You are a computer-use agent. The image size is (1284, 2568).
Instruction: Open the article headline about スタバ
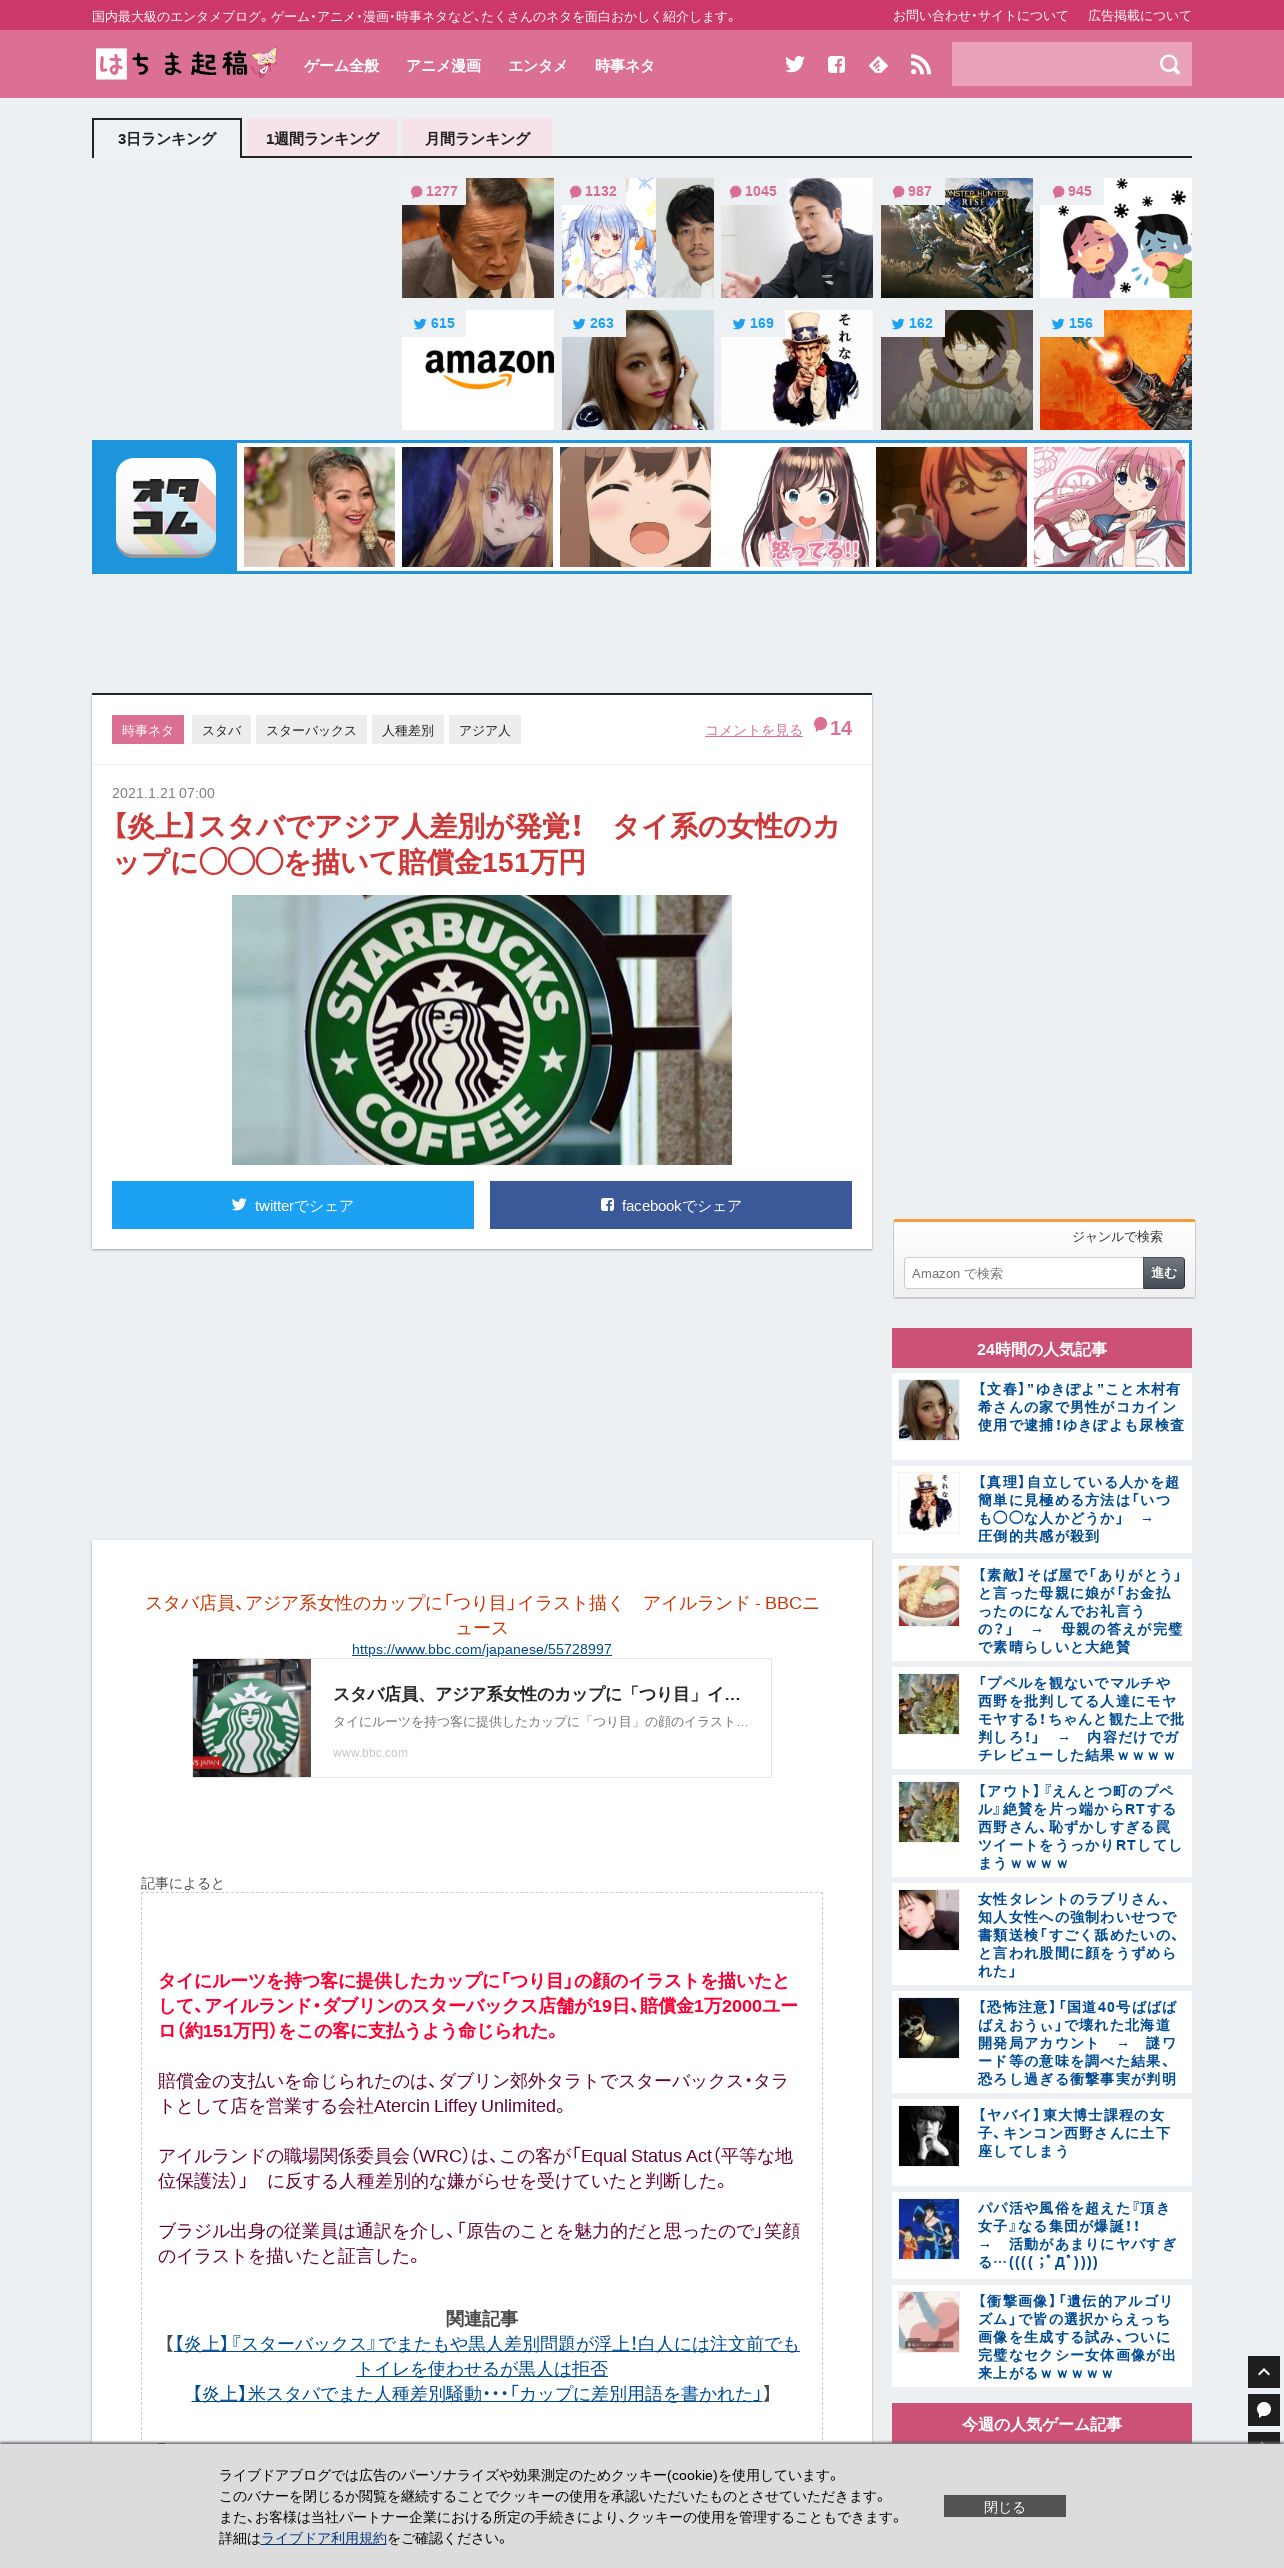tap(476, 844)
